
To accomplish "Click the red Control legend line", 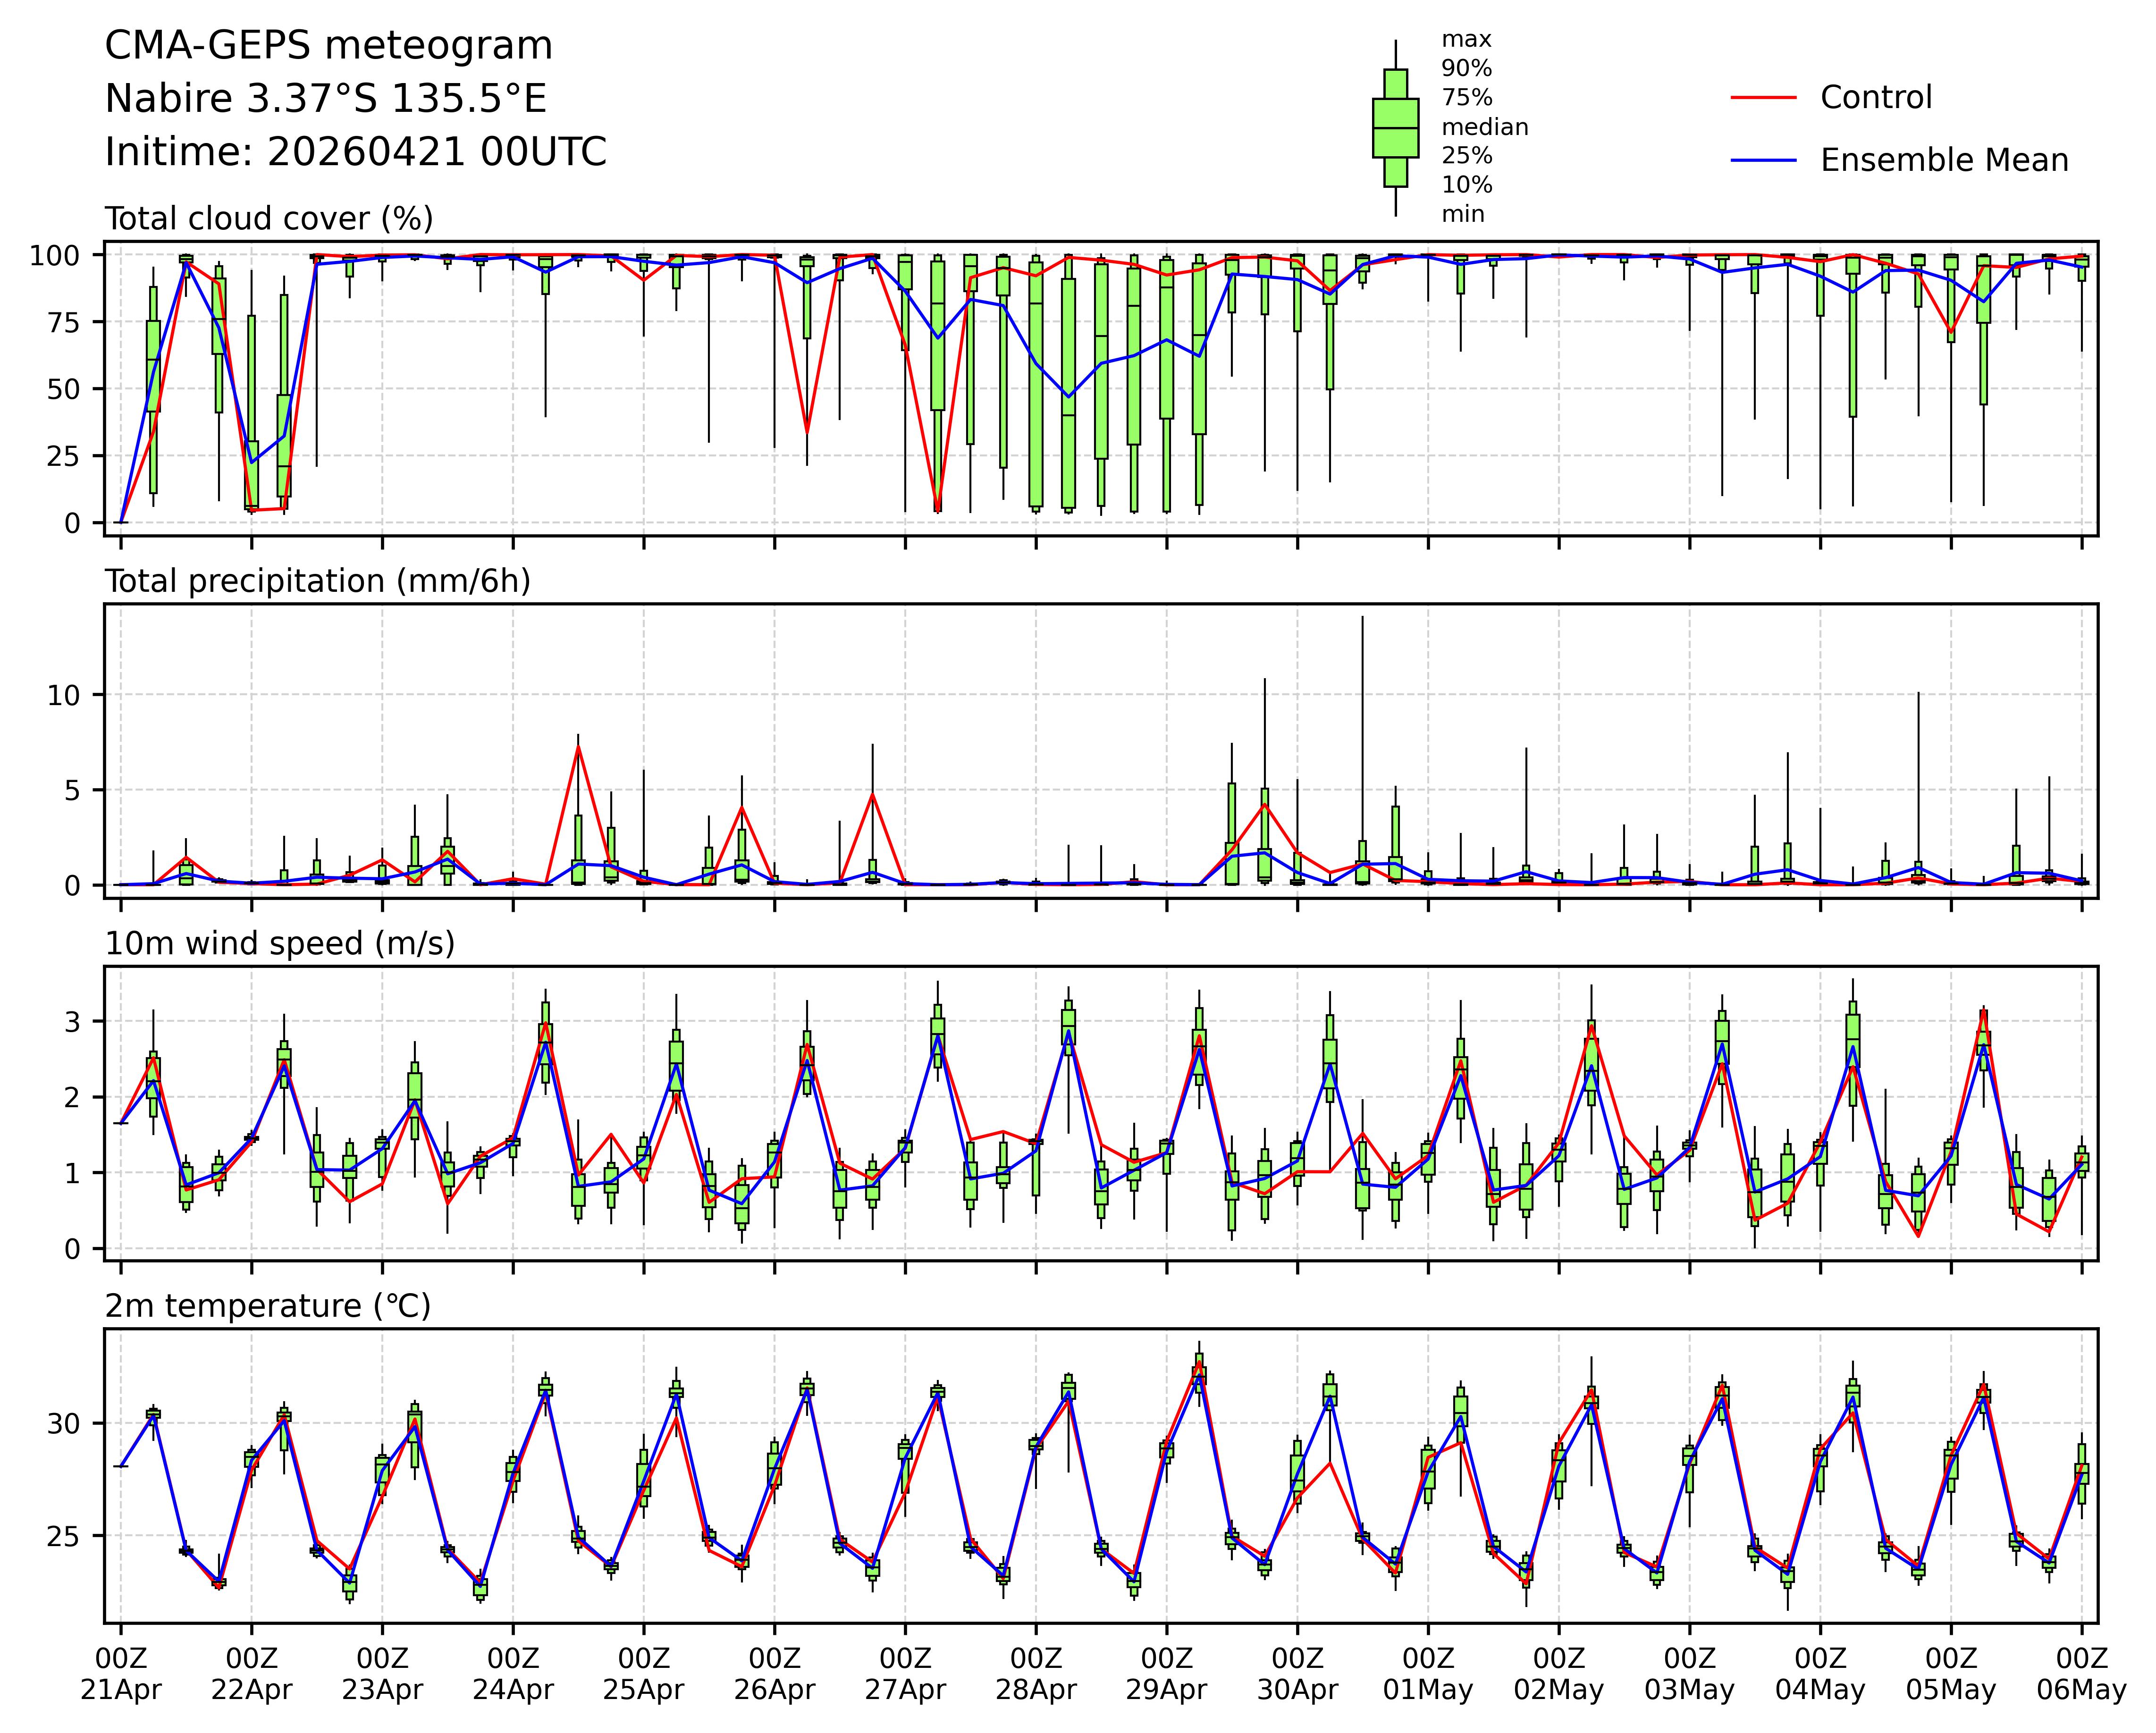I will 1763,98.
